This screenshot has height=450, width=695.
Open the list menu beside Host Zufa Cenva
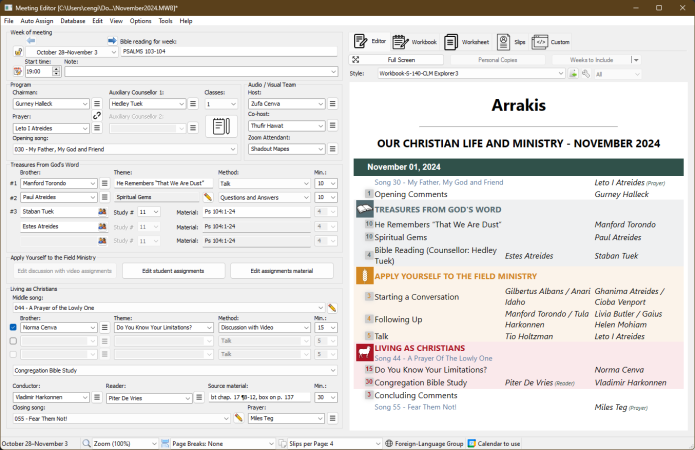(332, 104)
